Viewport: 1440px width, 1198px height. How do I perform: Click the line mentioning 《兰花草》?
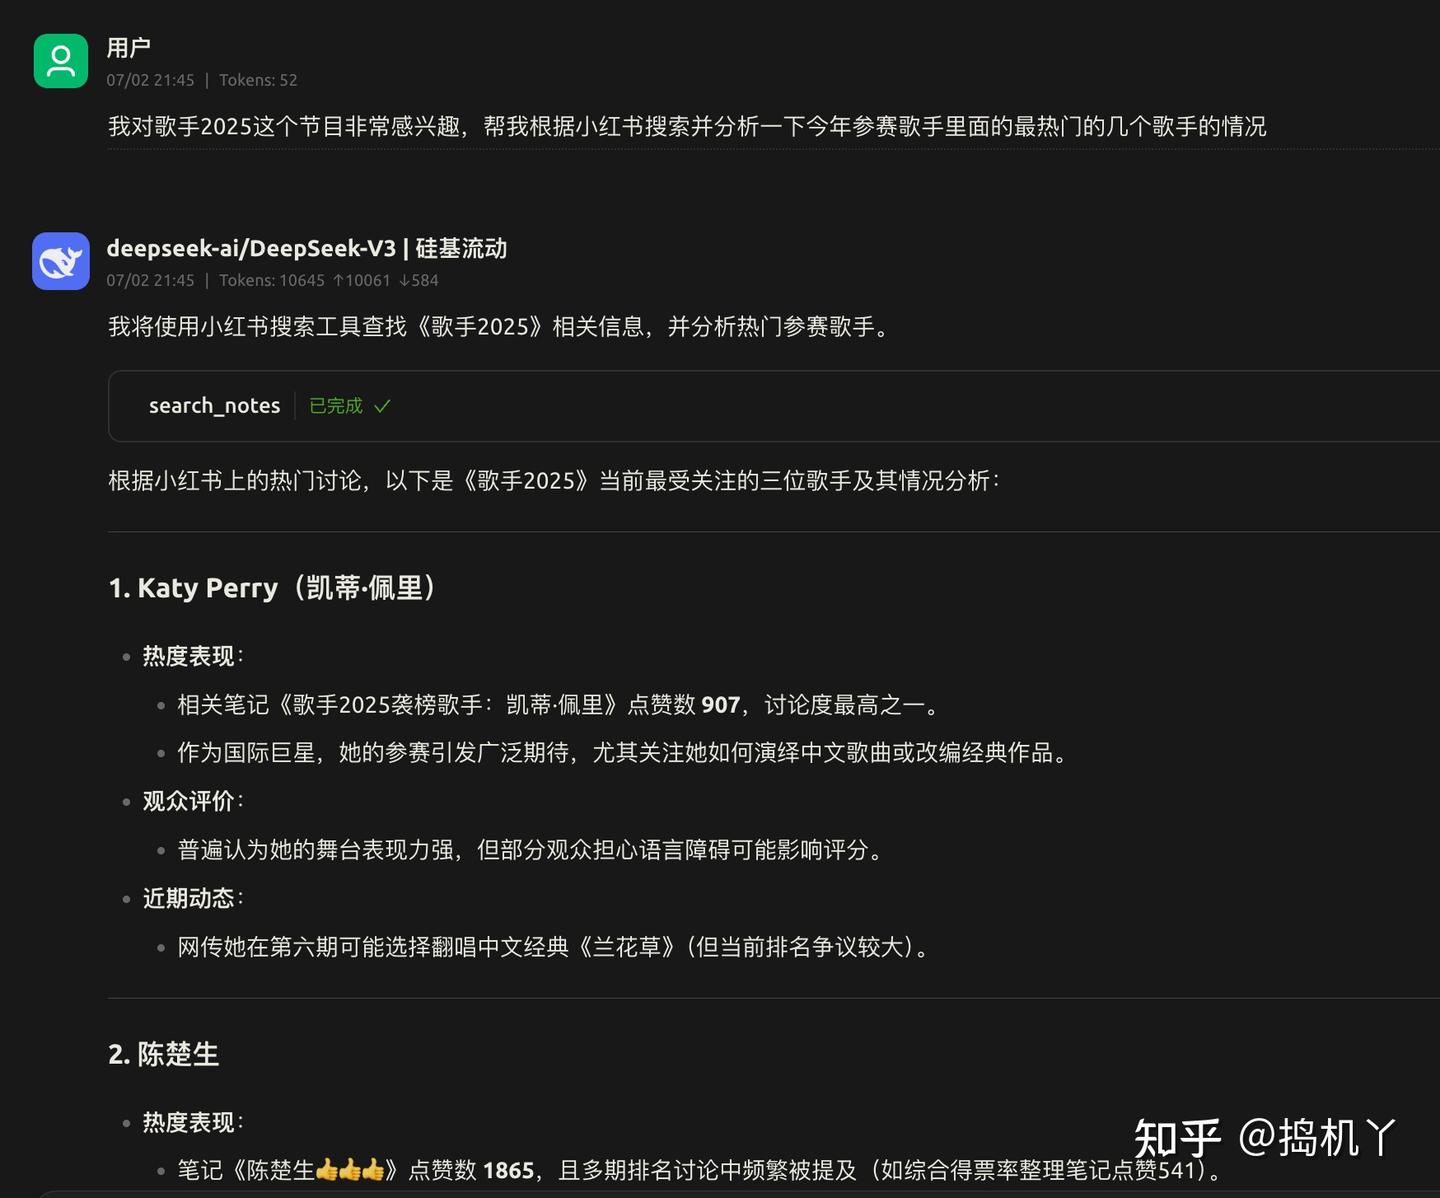pos(553,947)
